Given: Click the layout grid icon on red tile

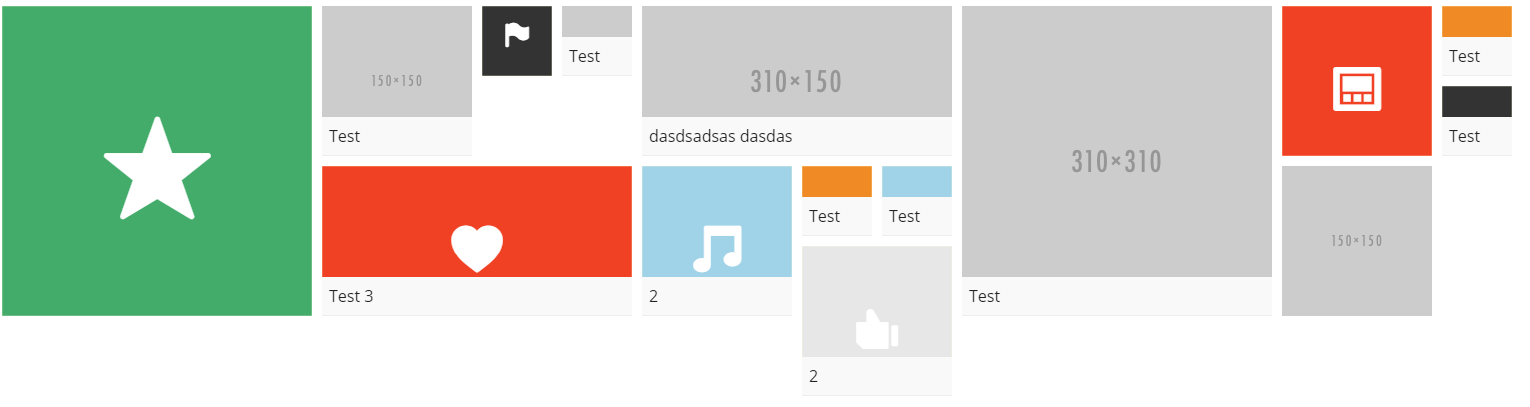Looking at the screenshot, I should [x=1357, y=89].
